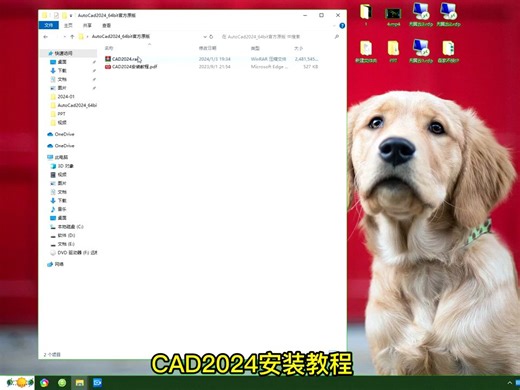Click the AutoCad2024_64bit address bar path

[x=121, y=36]
